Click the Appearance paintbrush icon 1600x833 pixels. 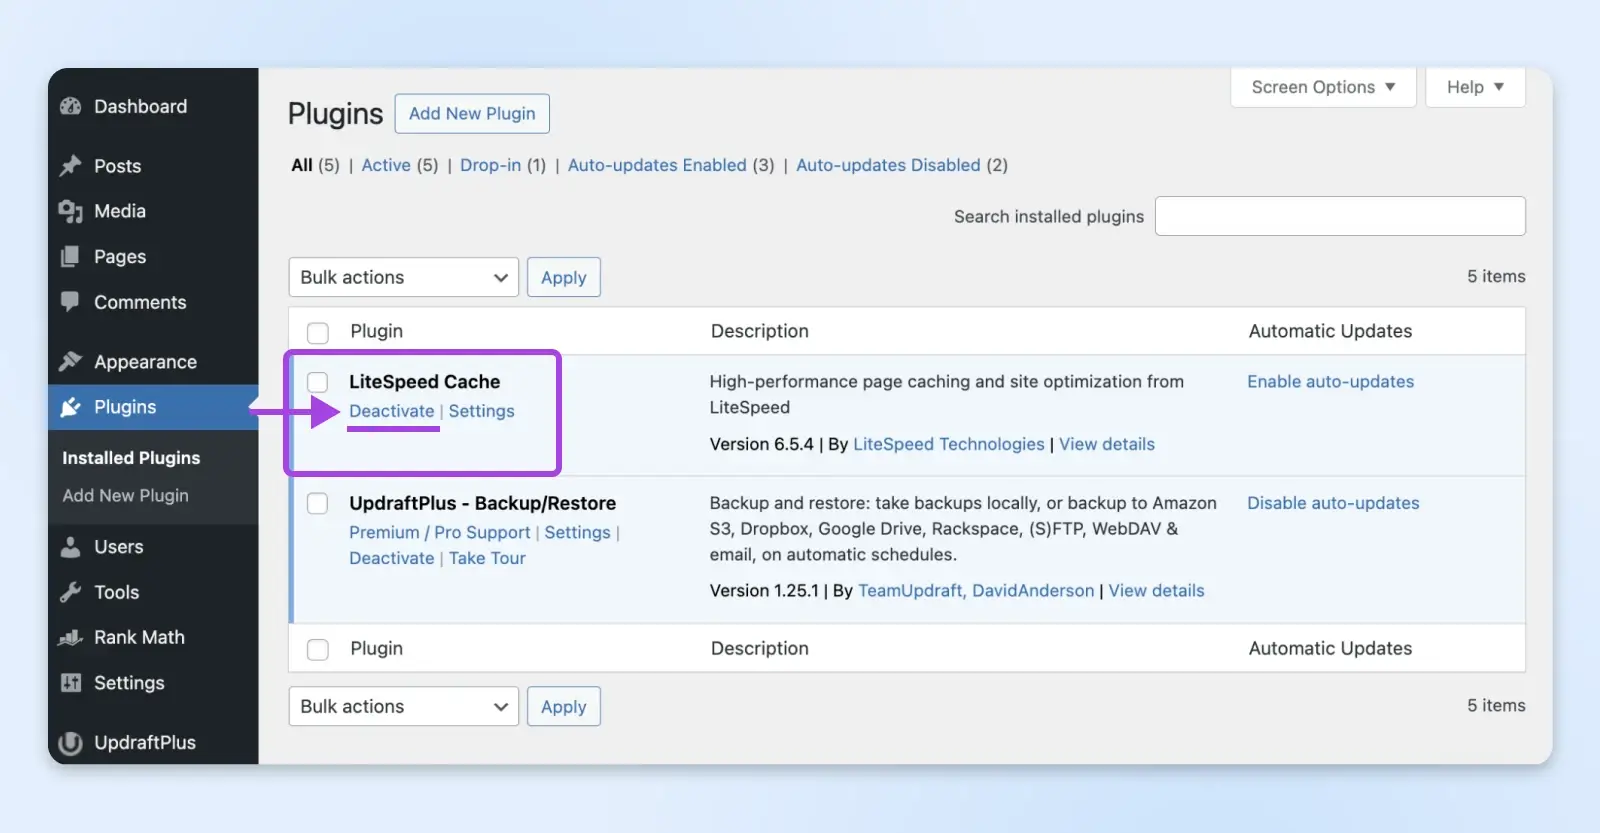[x=70, y=362]
